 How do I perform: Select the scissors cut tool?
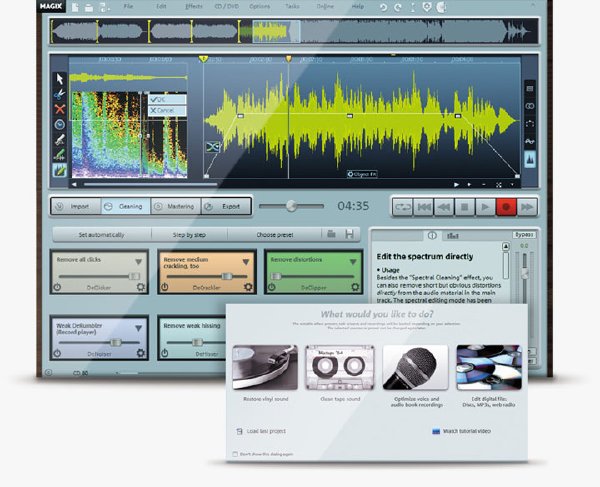[x=60, y=94]
